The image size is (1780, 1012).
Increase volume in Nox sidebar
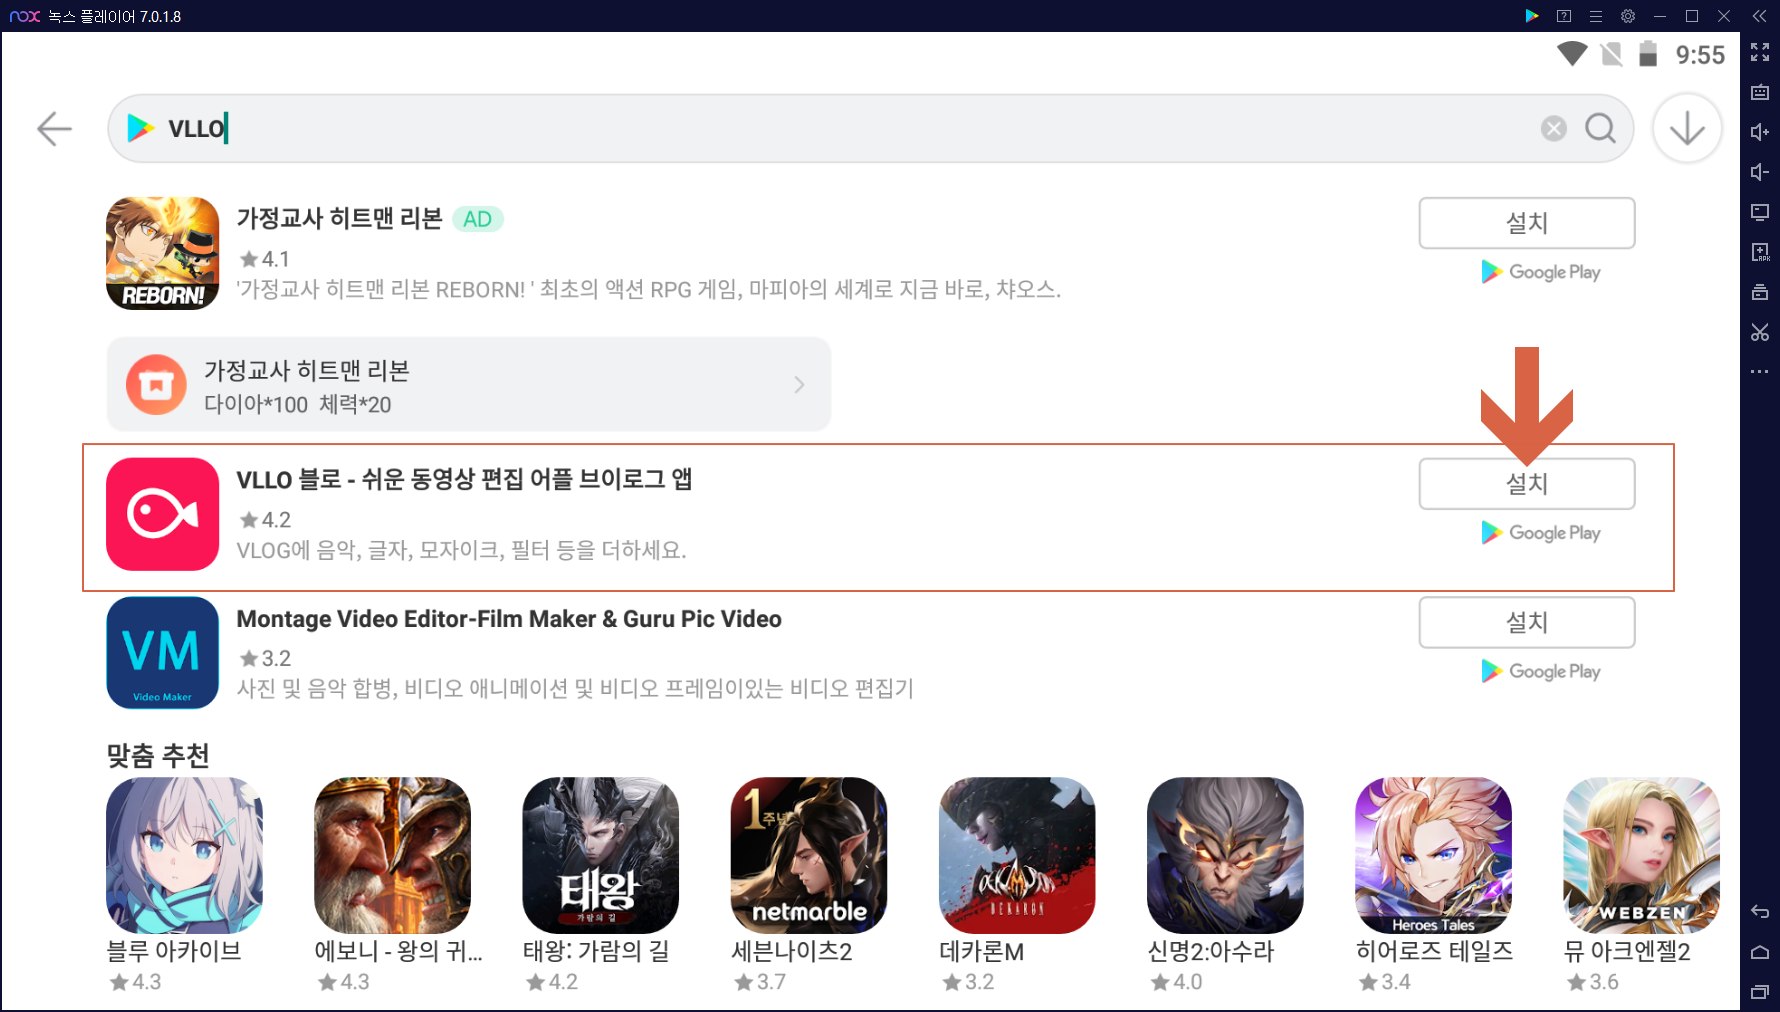click(1760, 132)
